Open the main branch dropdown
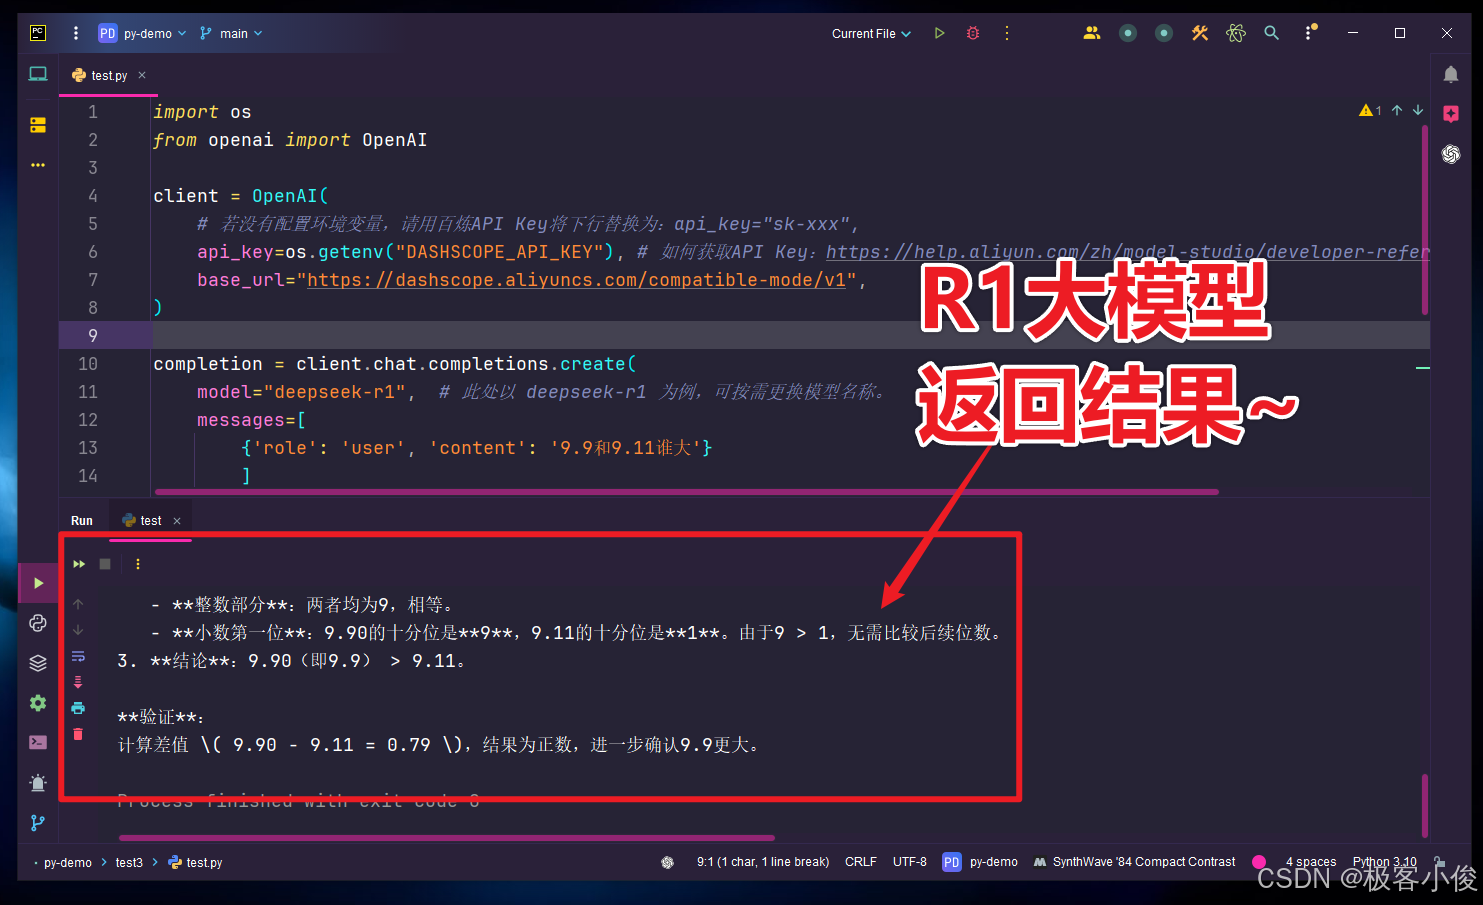The image size is (1483, 905). point(231,33)
